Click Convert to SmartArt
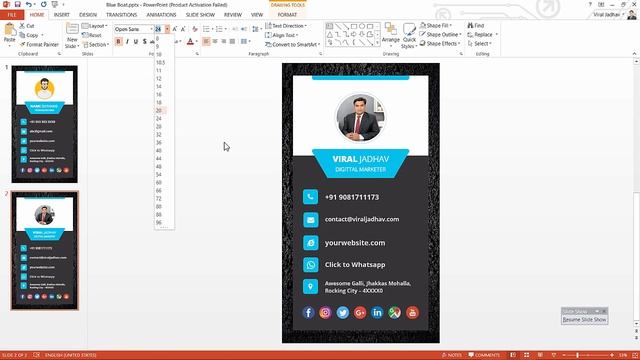 pos(292,44)
